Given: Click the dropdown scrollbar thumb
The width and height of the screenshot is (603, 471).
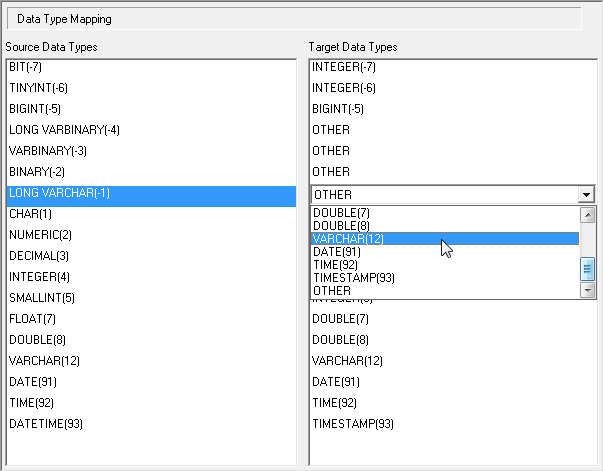Looking at the screenshot, I should point(588,269).
